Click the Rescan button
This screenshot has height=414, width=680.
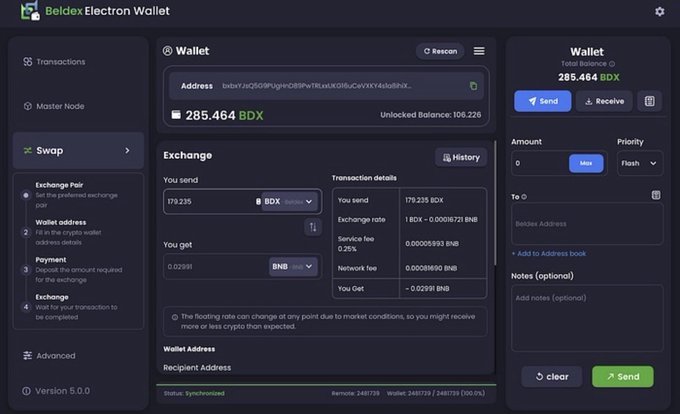[440, 51]
